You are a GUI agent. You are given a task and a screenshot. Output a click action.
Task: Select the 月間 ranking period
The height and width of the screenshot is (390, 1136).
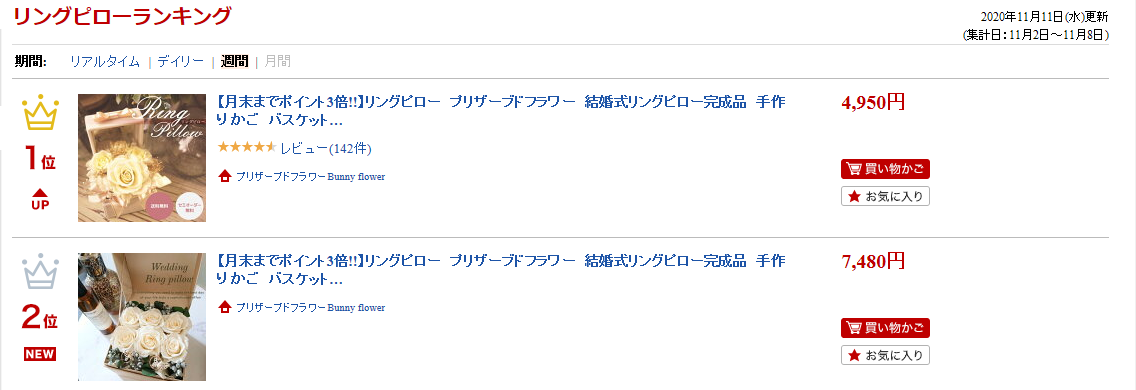point(277,62)
